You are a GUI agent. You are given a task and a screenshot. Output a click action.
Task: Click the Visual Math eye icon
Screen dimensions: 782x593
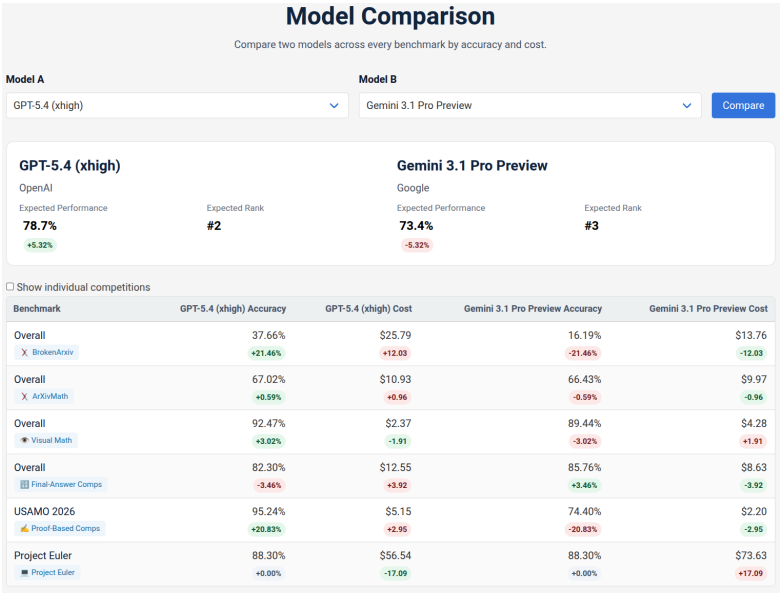click(24, 440)
